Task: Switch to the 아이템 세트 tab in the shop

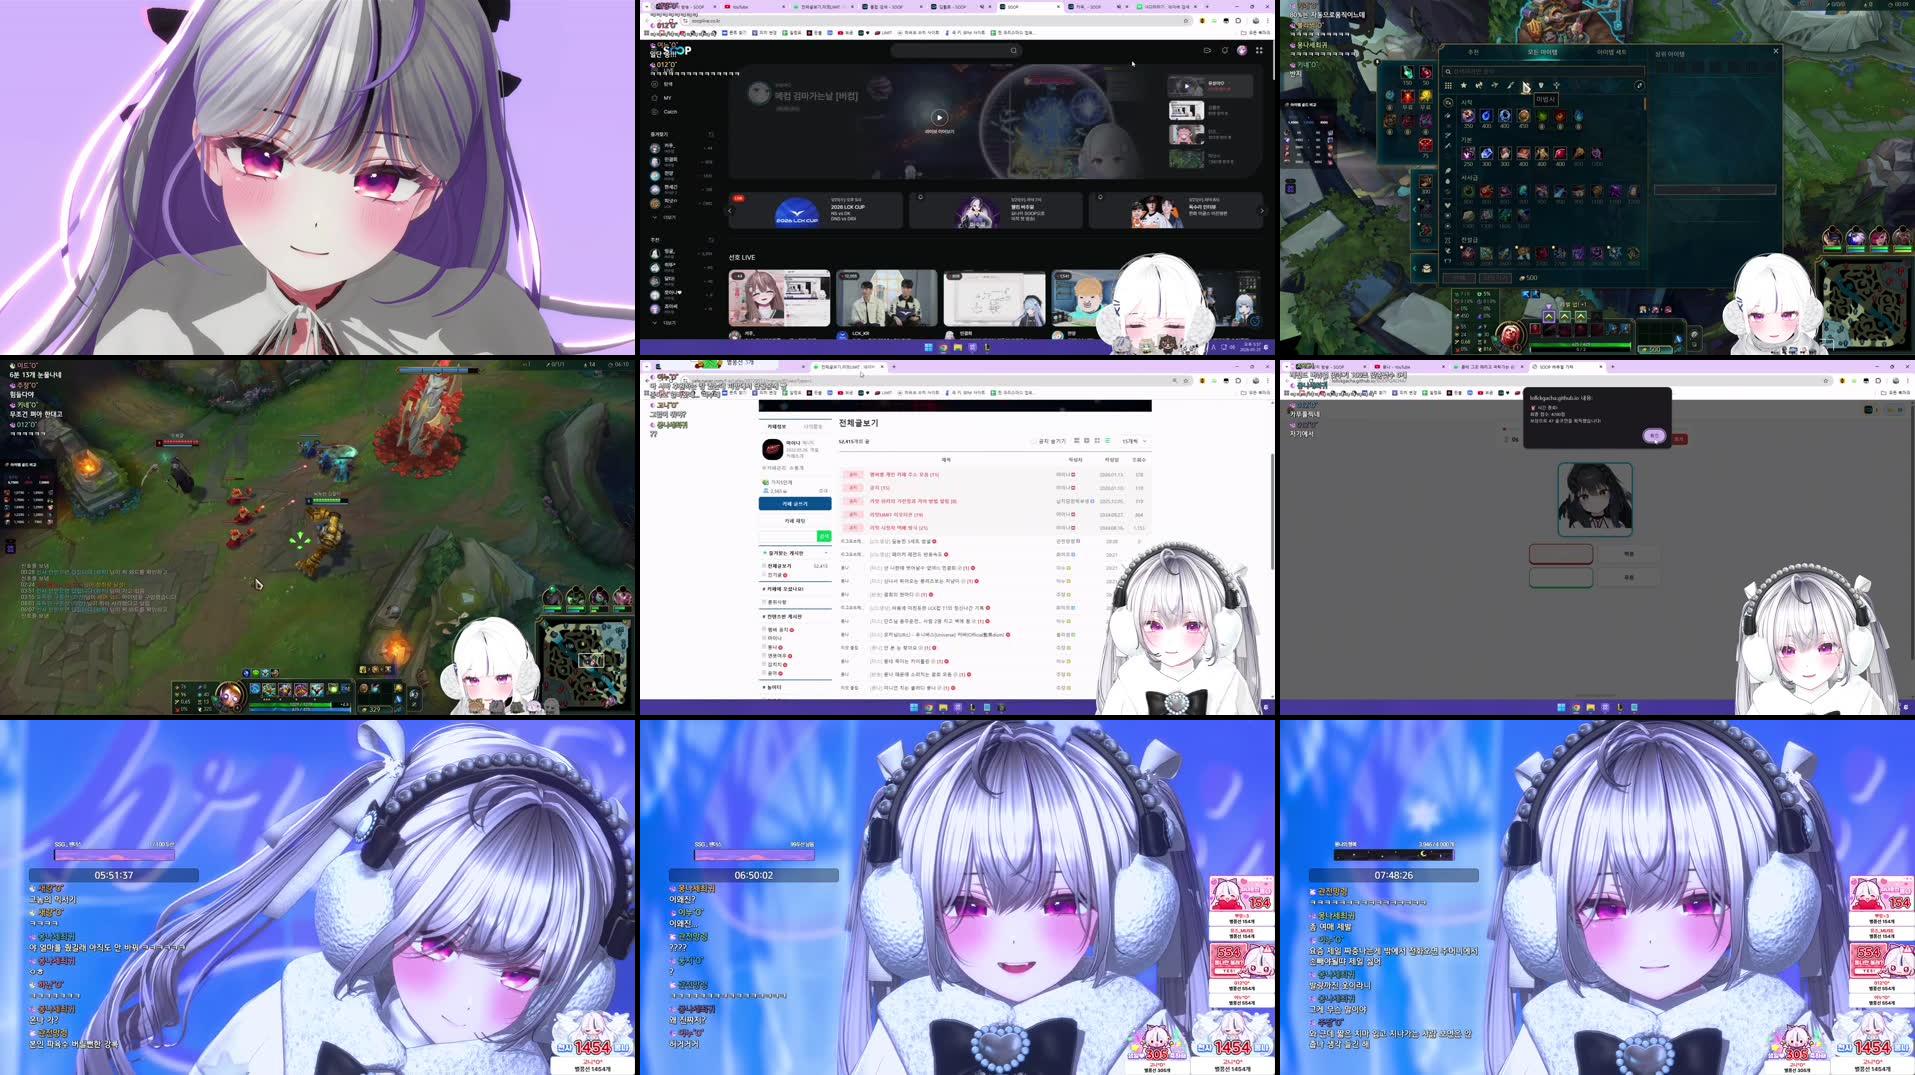Action: tap(1613, 52)
